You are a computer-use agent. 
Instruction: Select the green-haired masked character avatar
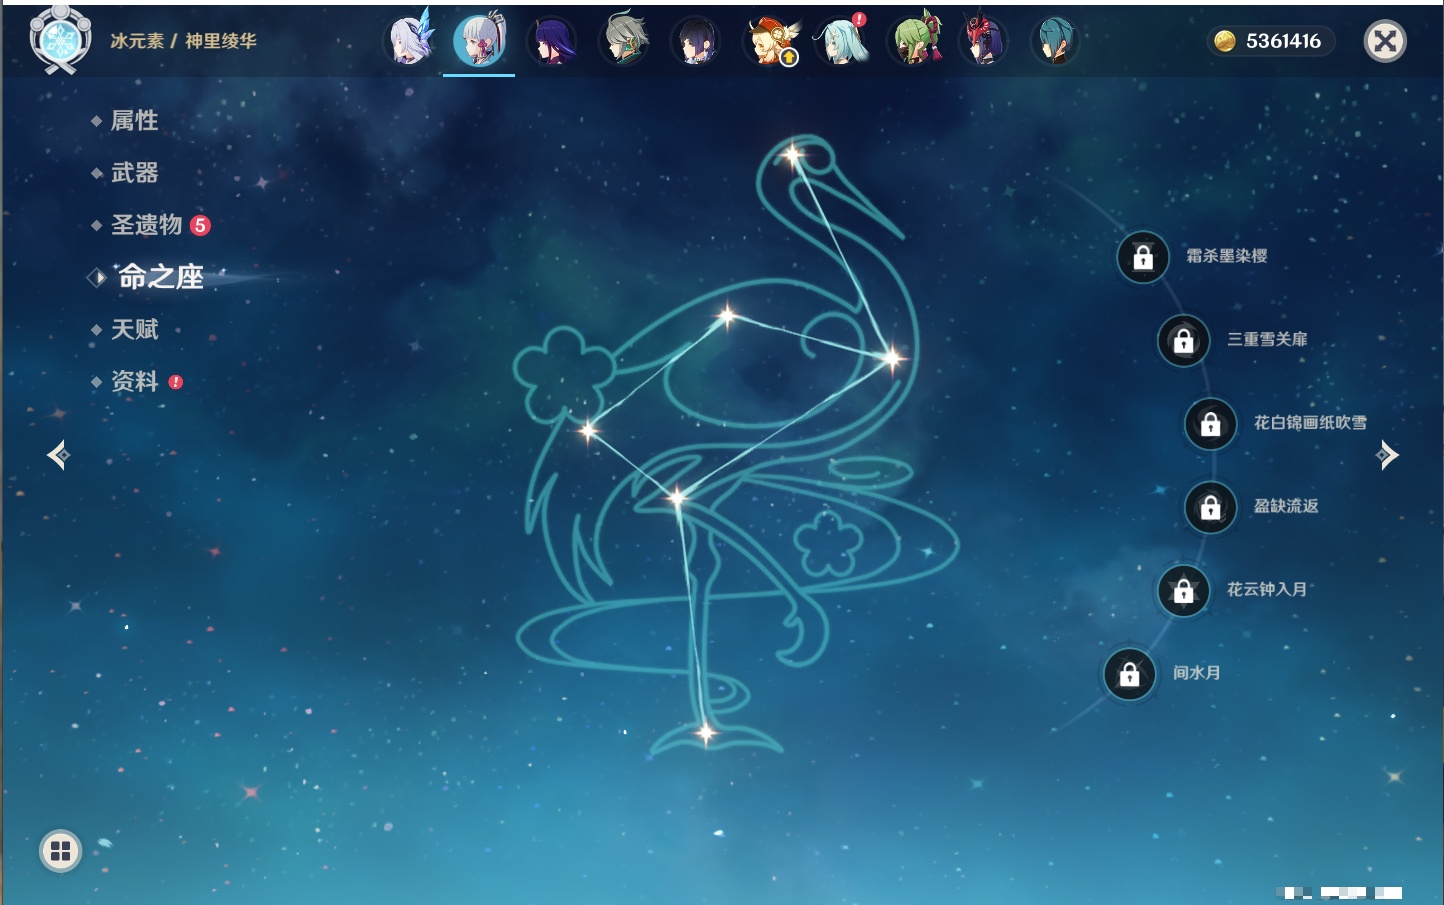coord(915,41)
